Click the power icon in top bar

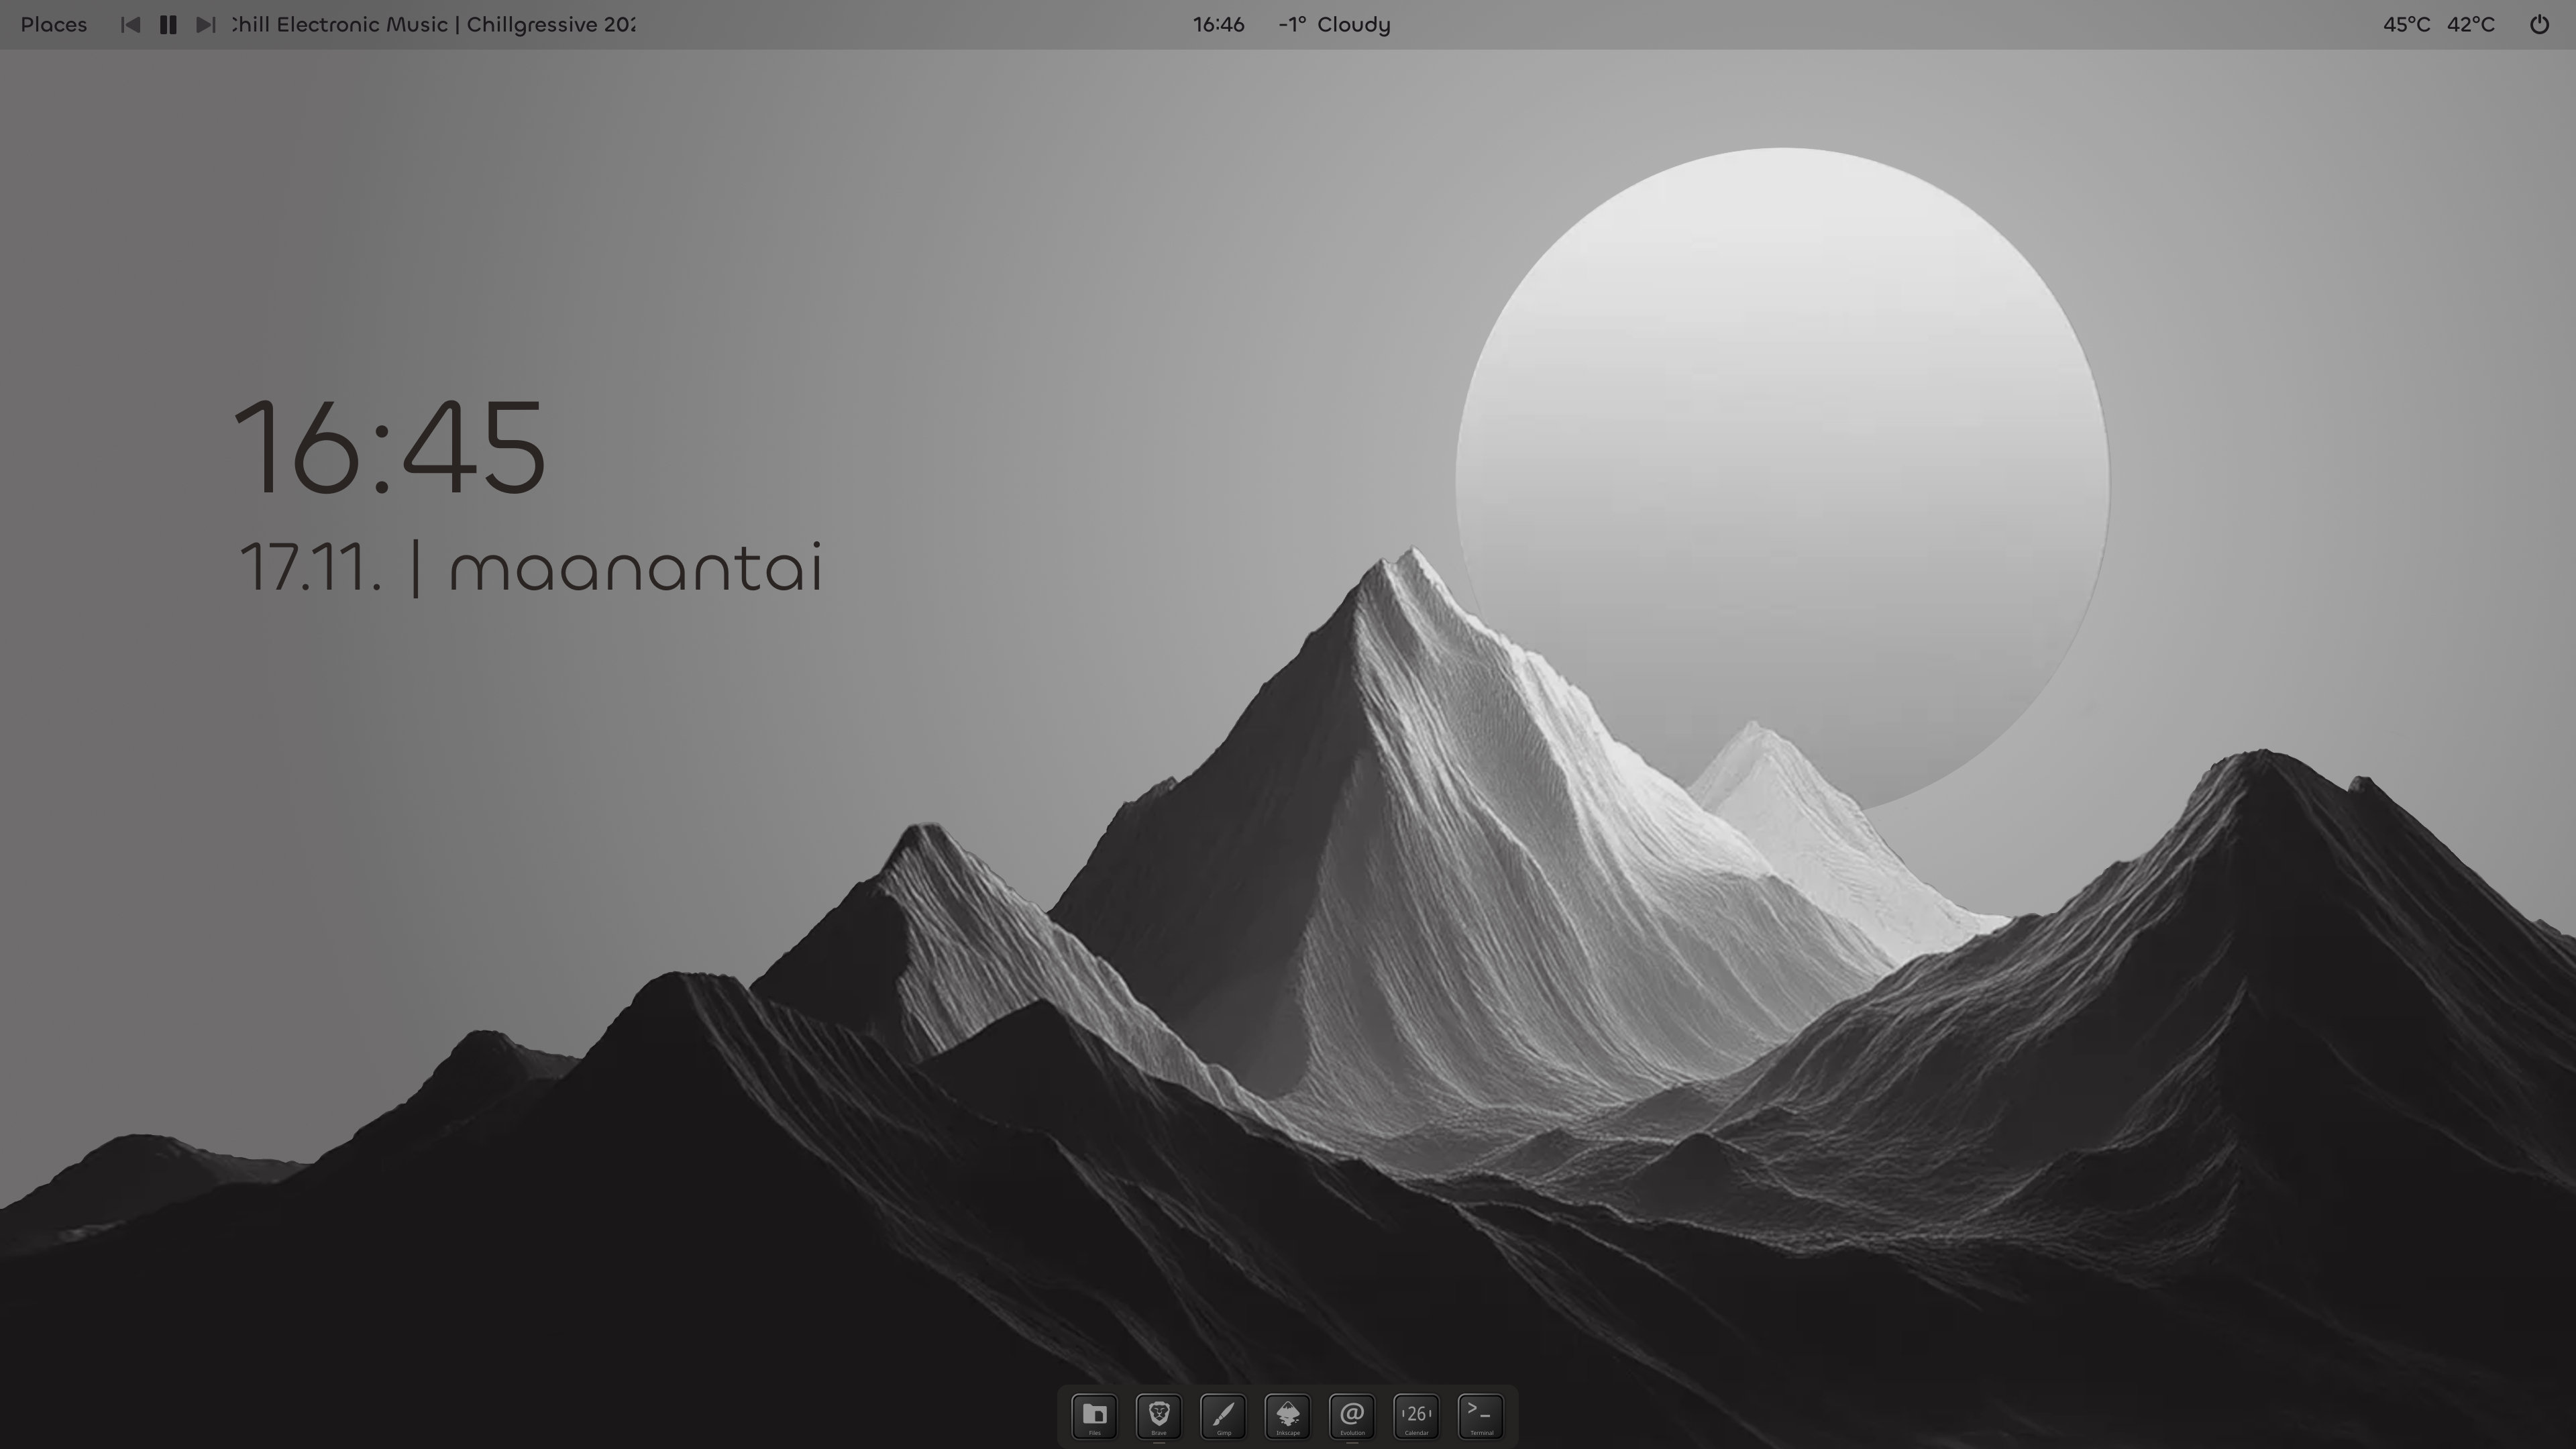(2539, 25)
